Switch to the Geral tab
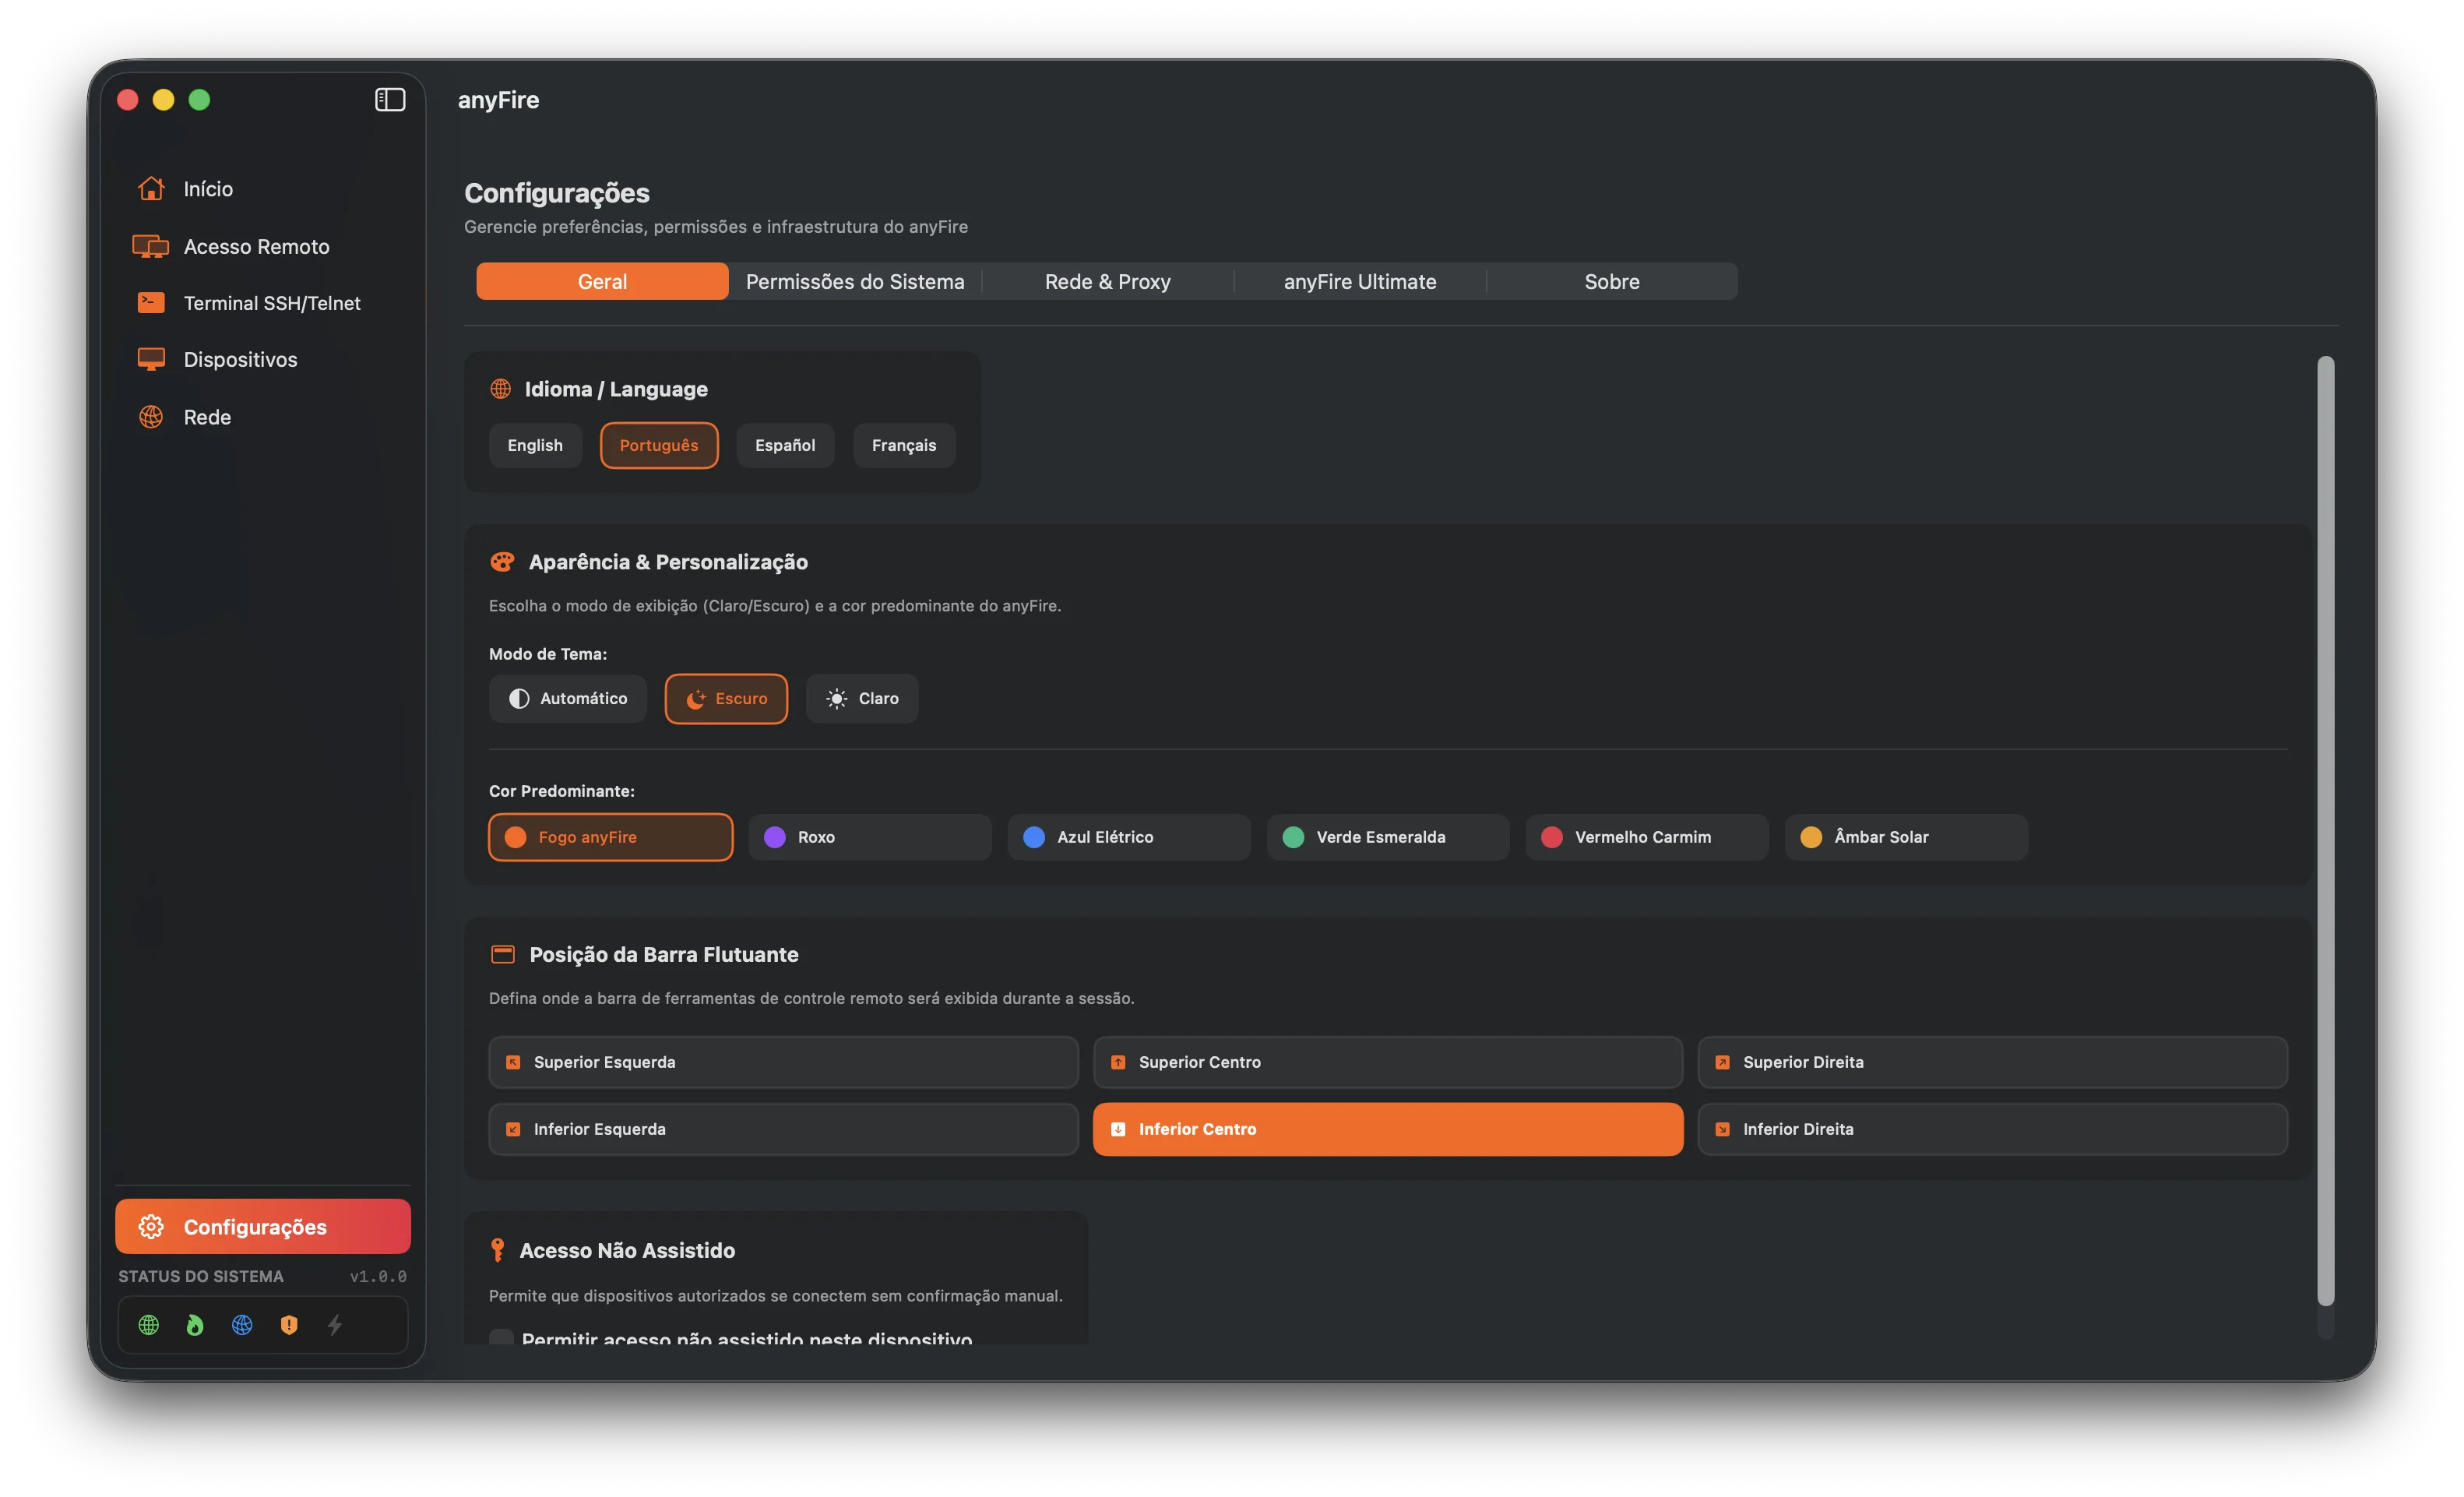2464x1497 pixels. click(602, 282)
